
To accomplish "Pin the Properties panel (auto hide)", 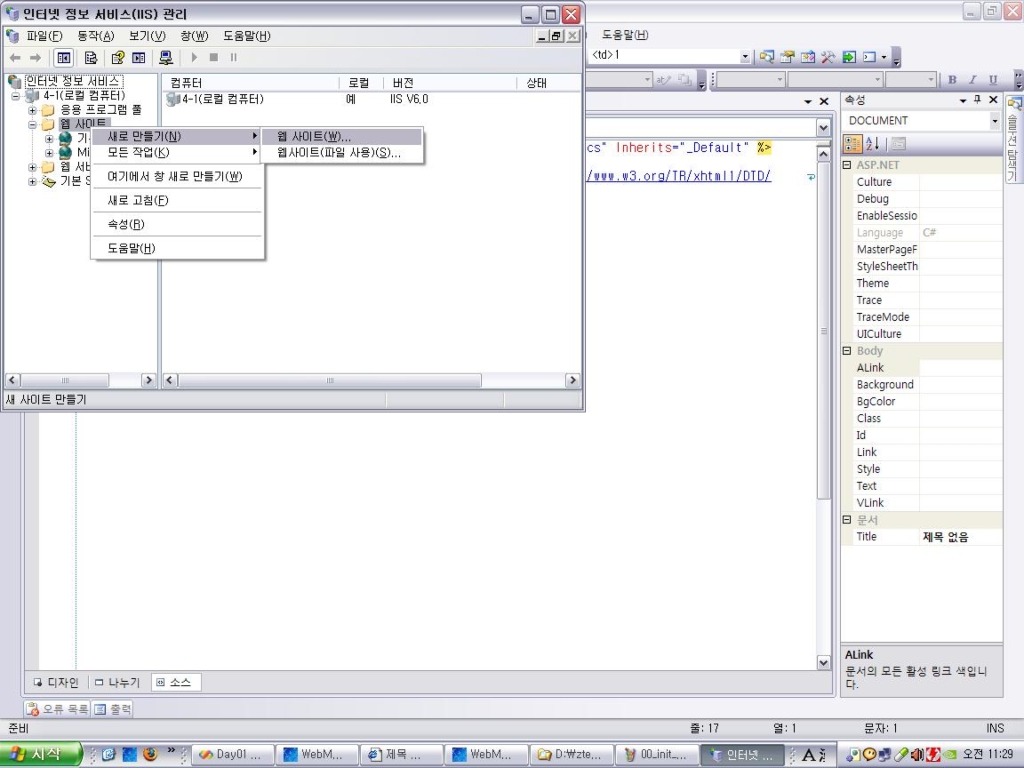I will (978, 100).
